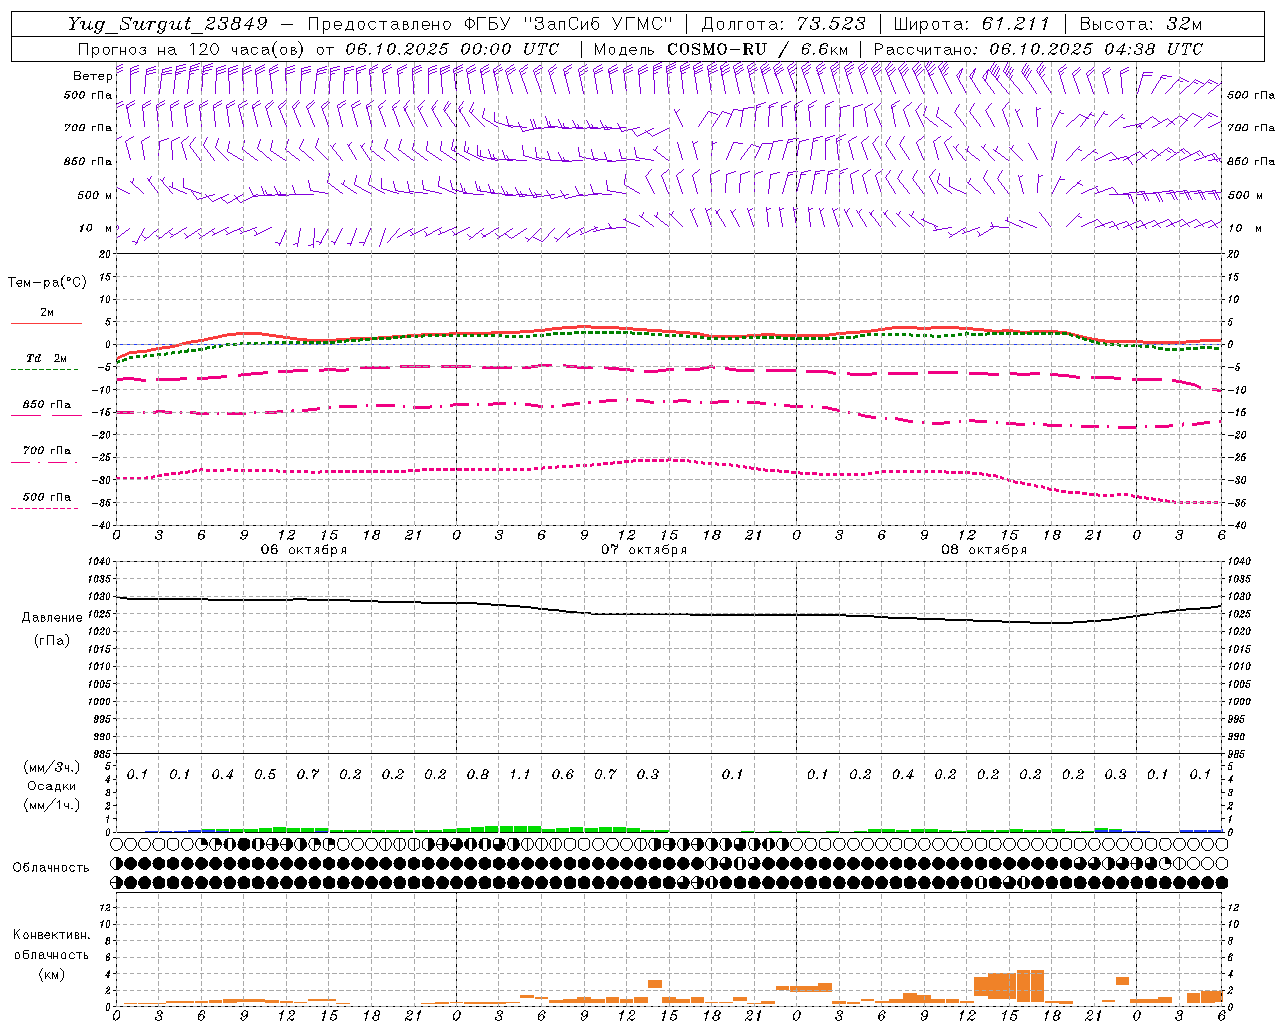Select the 10 м wind level label on left
Screen dimensions: 1280x1024
point(96,228)
